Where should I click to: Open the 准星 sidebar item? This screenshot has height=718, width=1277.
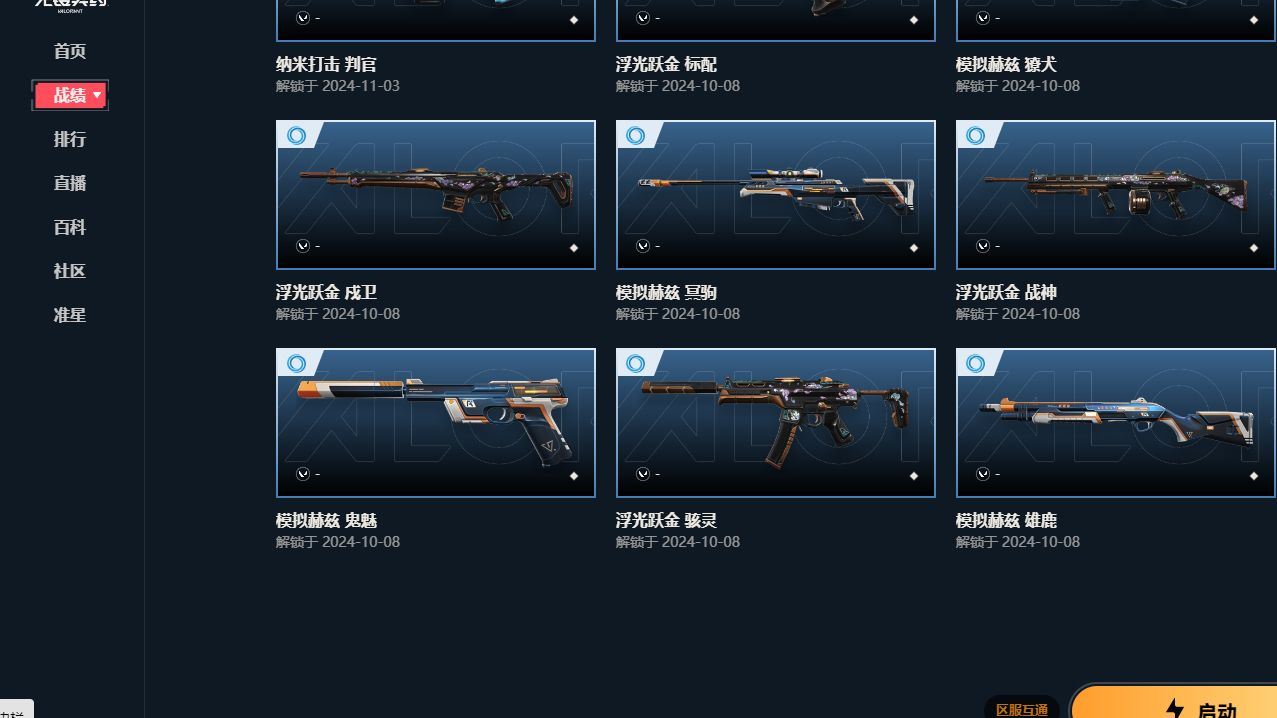[x=70, y=315]
